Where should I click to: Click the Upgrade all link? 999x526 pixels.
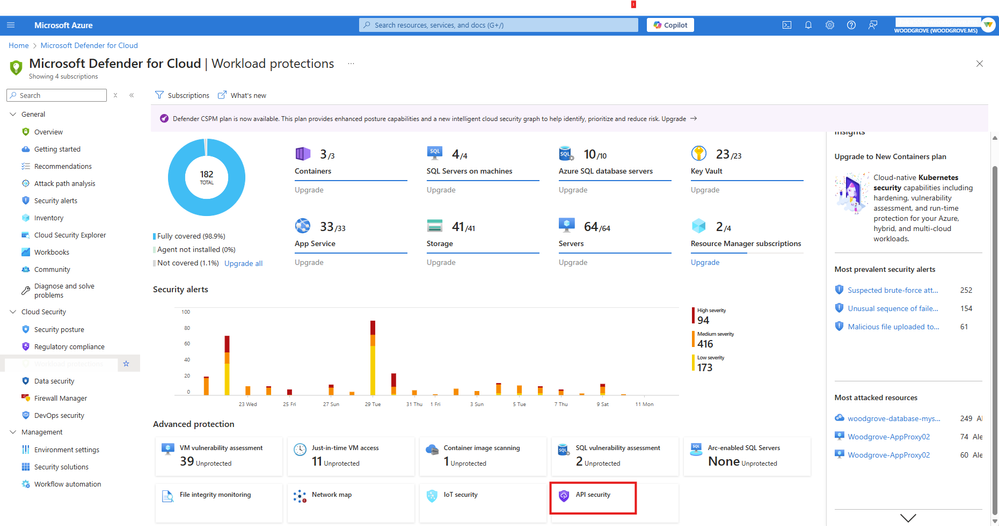coord(243,264)
